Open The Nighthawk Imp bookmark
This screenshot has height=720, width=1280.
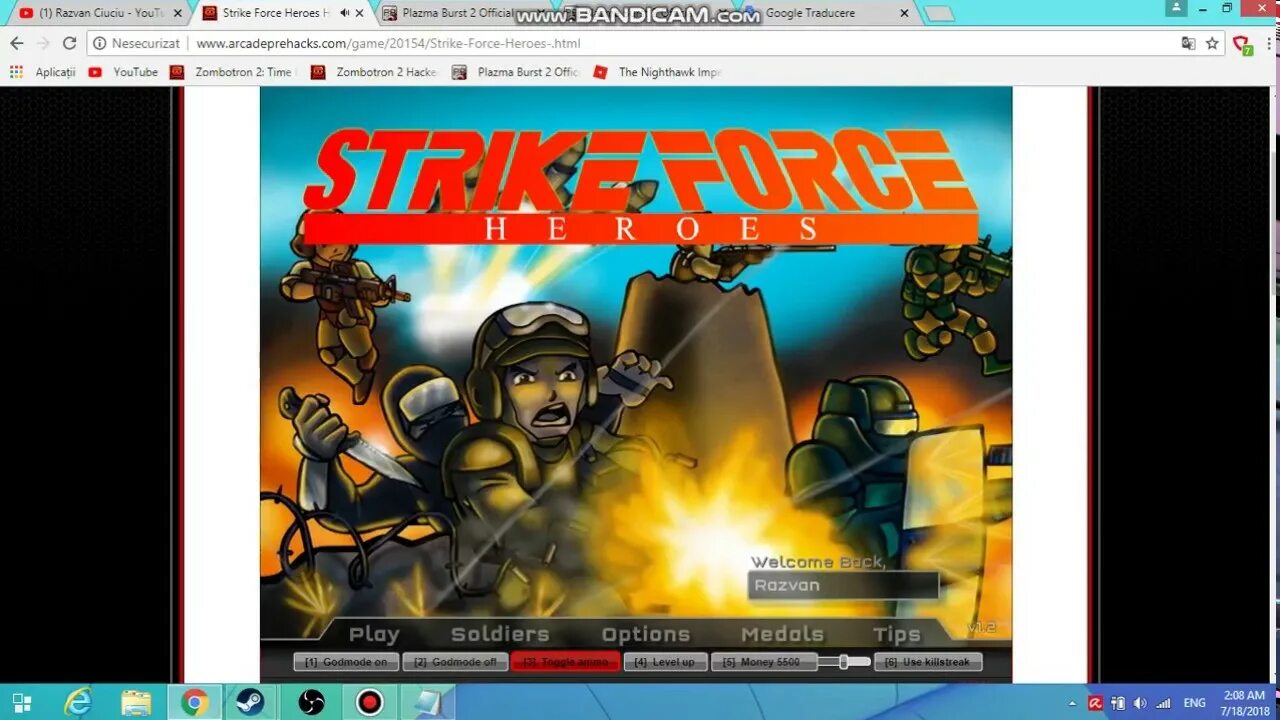click(x=657, y=72)
